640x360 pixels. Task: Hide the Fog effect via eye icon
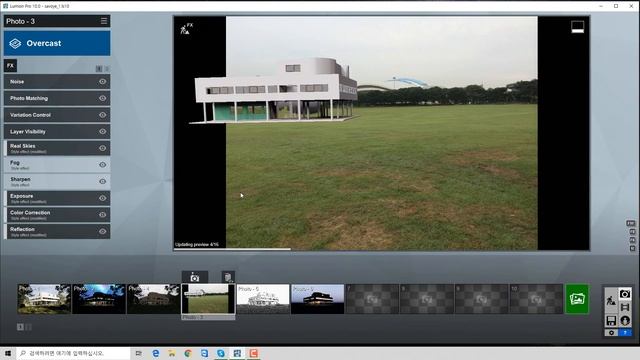102,165
